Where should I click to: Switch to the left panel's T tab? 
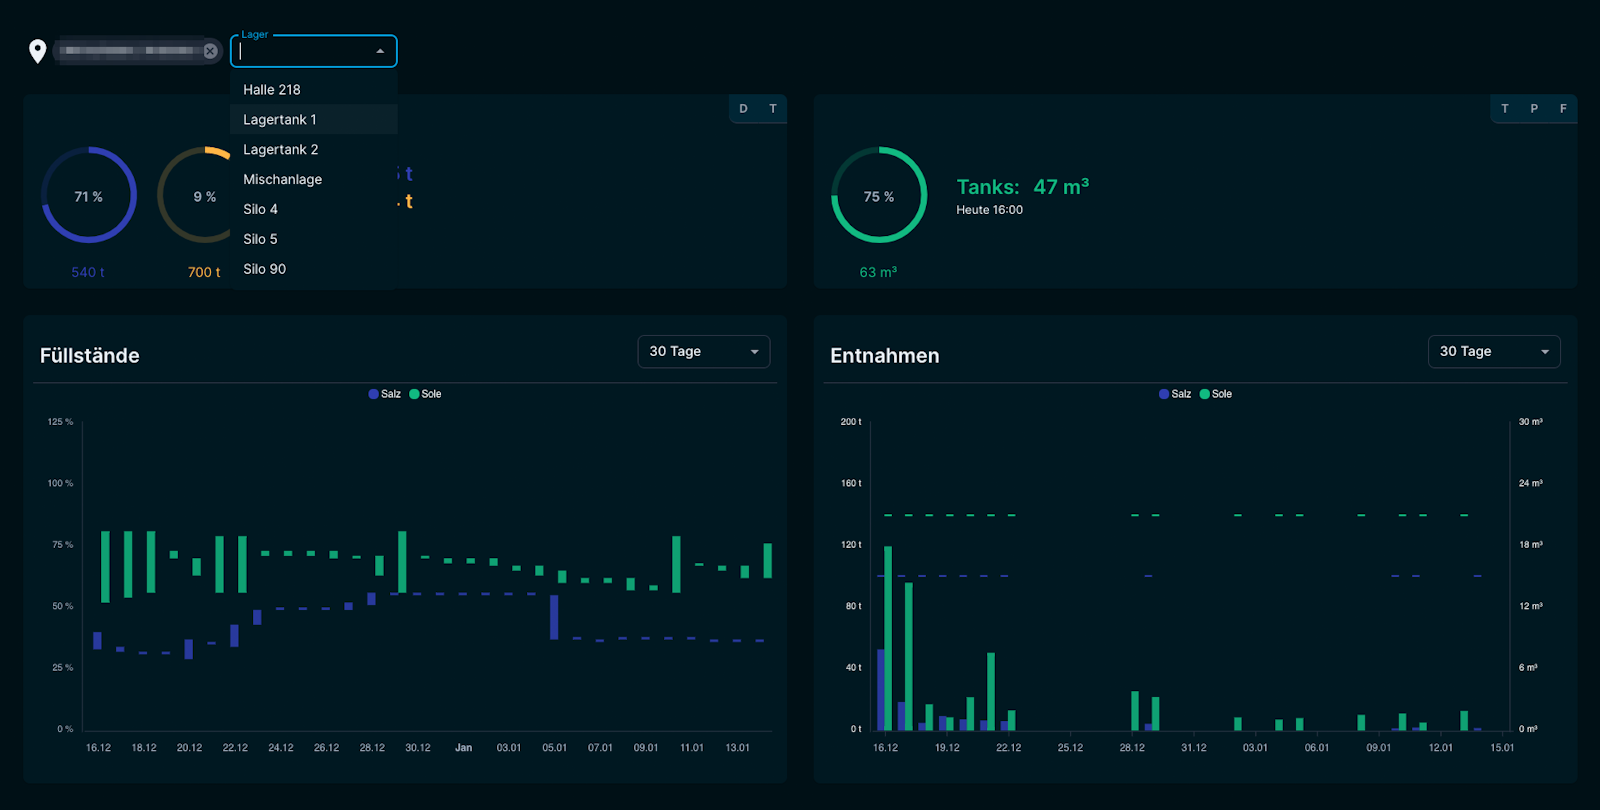click(x=773, y=109)
